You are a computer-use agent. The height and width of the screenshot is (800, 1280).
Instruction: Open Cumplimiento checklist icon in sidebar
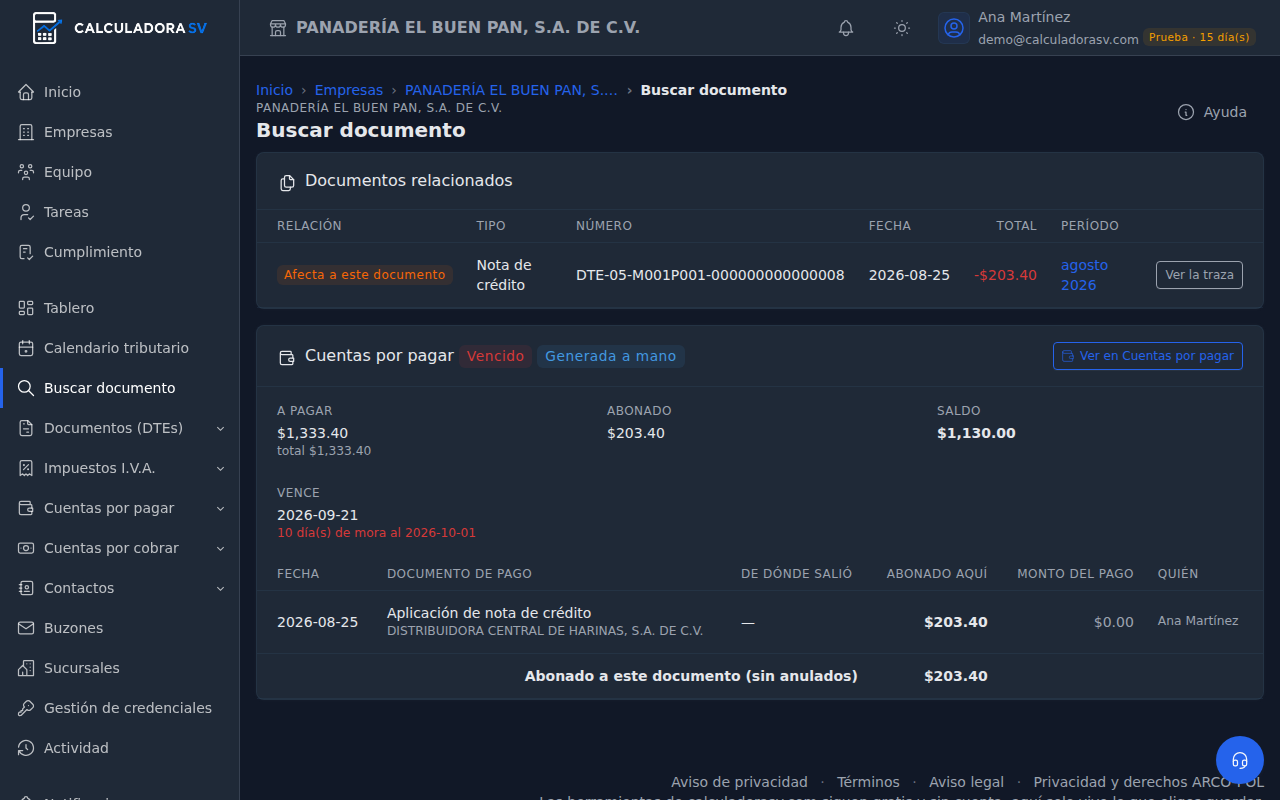[x=26, y=252]
